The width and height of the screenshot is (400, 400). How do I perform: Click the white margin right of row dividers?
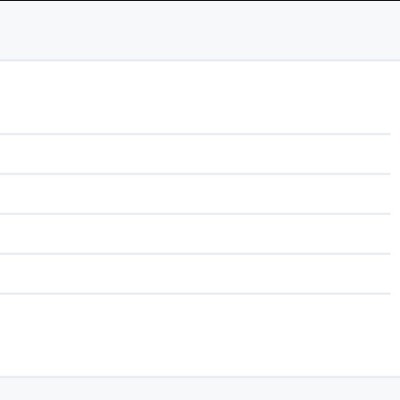[395, 219]
